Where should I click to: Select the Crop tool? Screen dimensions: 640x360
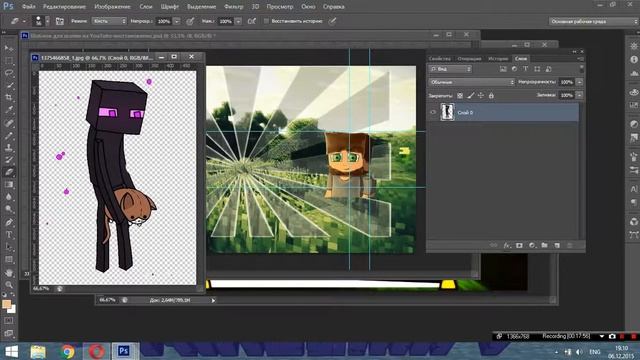tap(9, 98)
